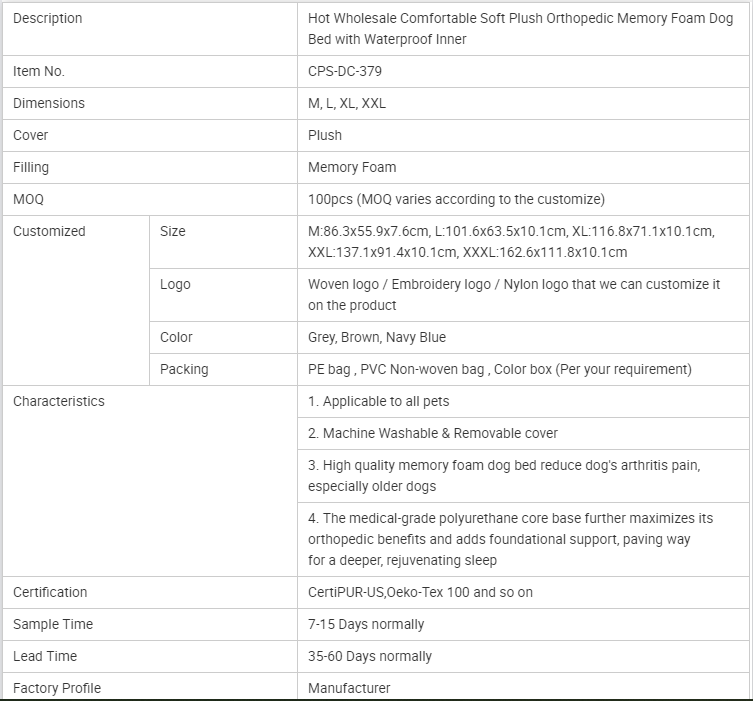
Task: Click the color options Grey, Brown, Navy Blue
Action: [377, 337]
